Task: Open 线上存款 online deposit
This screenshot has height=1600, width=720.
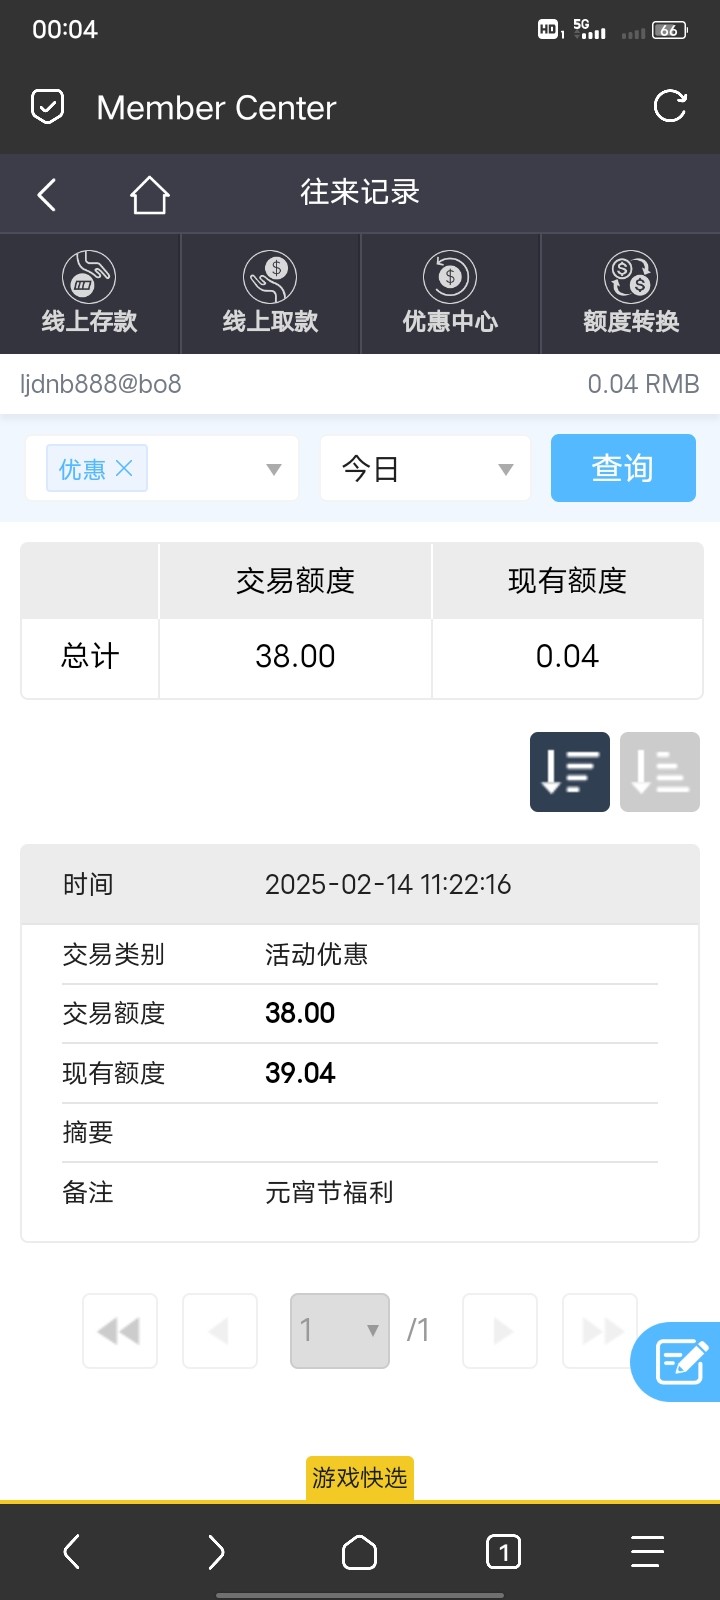Action: (90, 294)
